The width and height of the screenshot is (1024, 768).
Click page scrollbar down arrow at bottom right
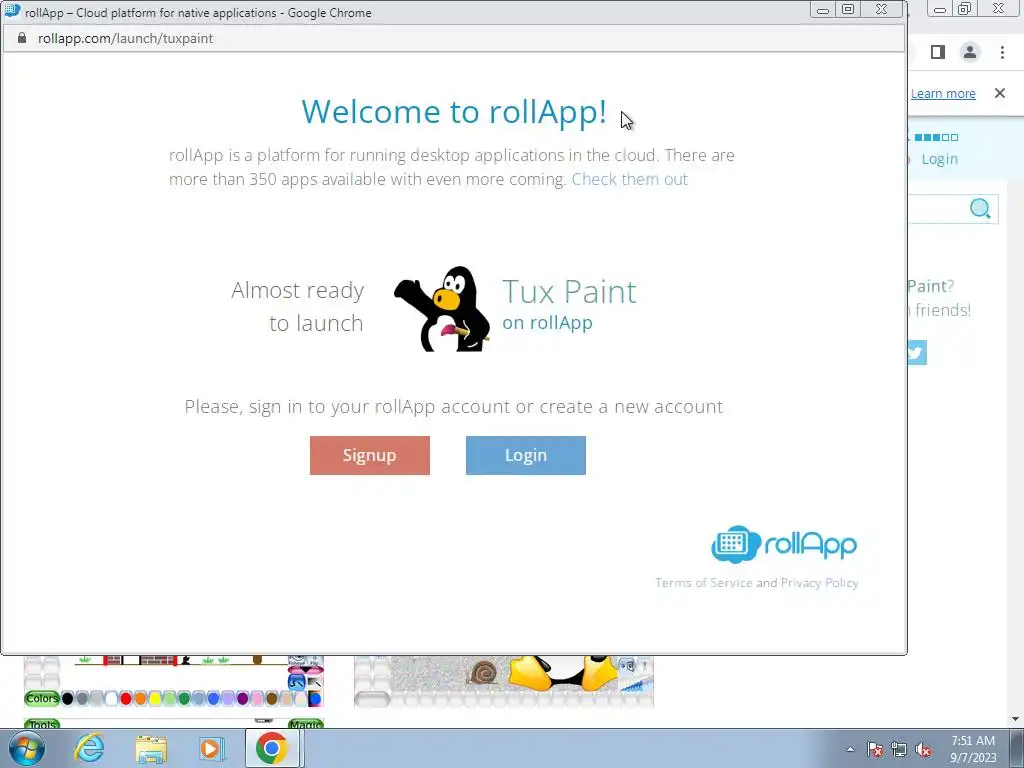[x=1016, y=719]
